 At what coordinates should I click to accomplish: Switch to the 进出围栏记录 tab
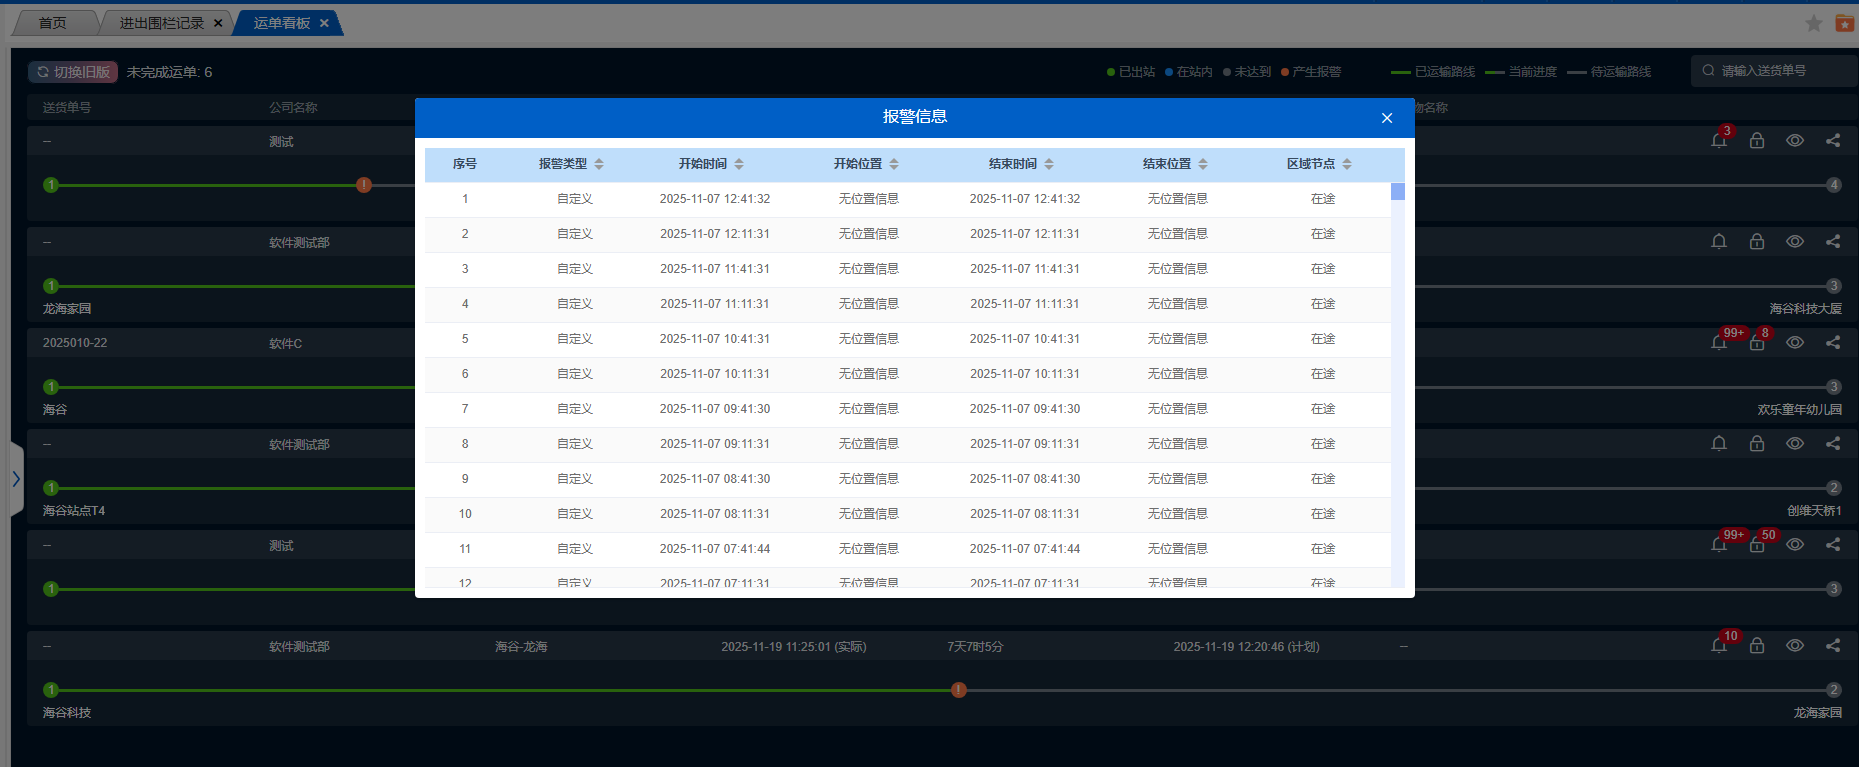point(161,23)
